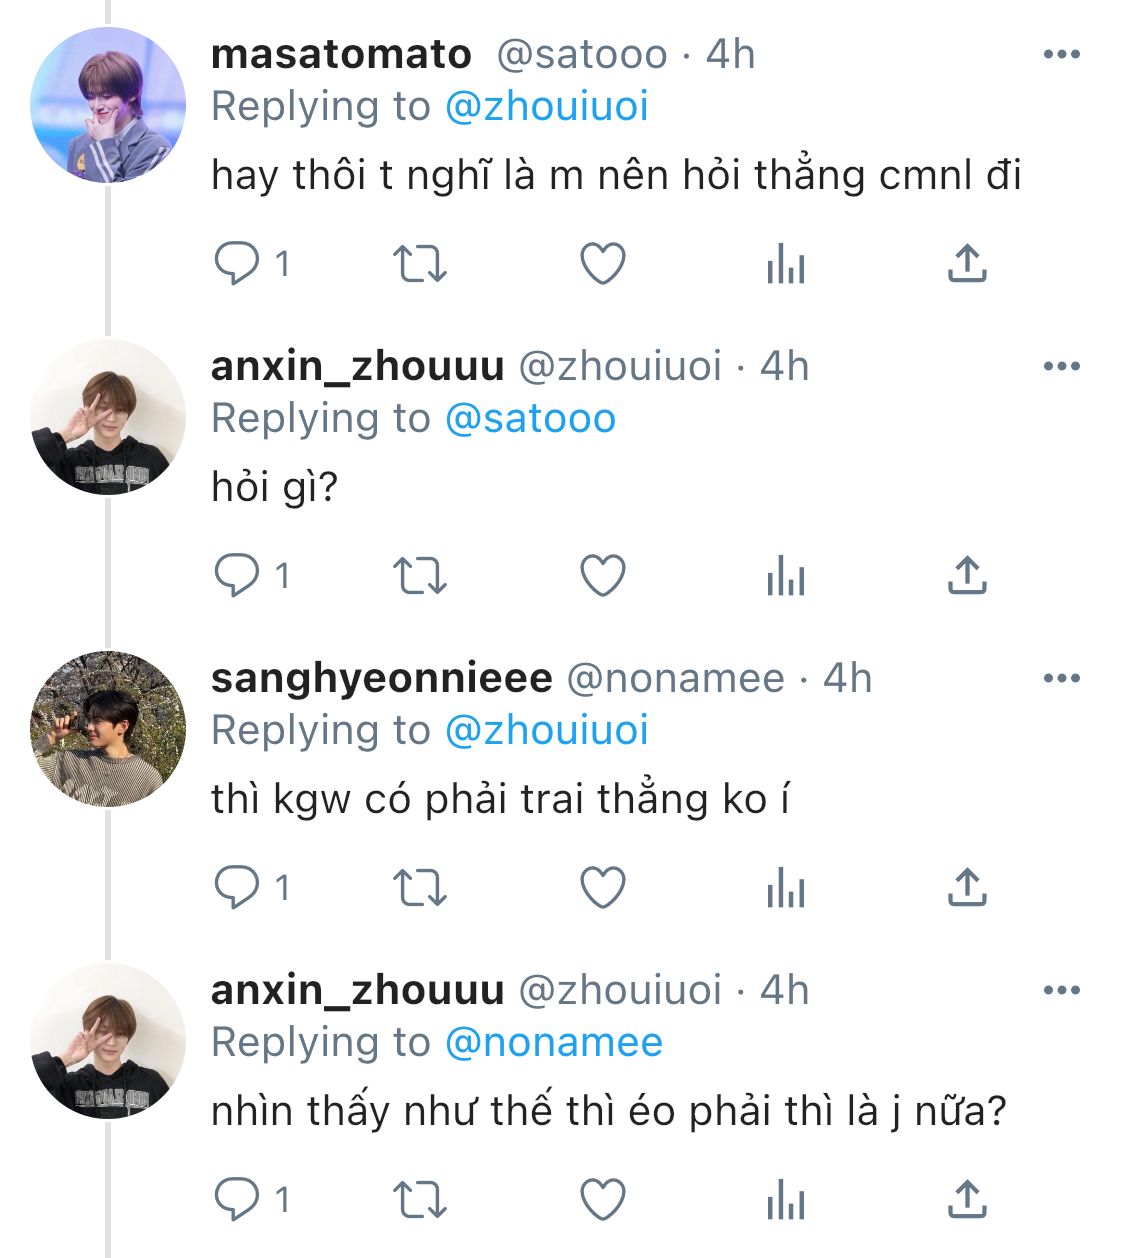The height and width of the screenshot is (1258, 1125).
Task: Open masatomato's profile picture
Action: (108, 105)
